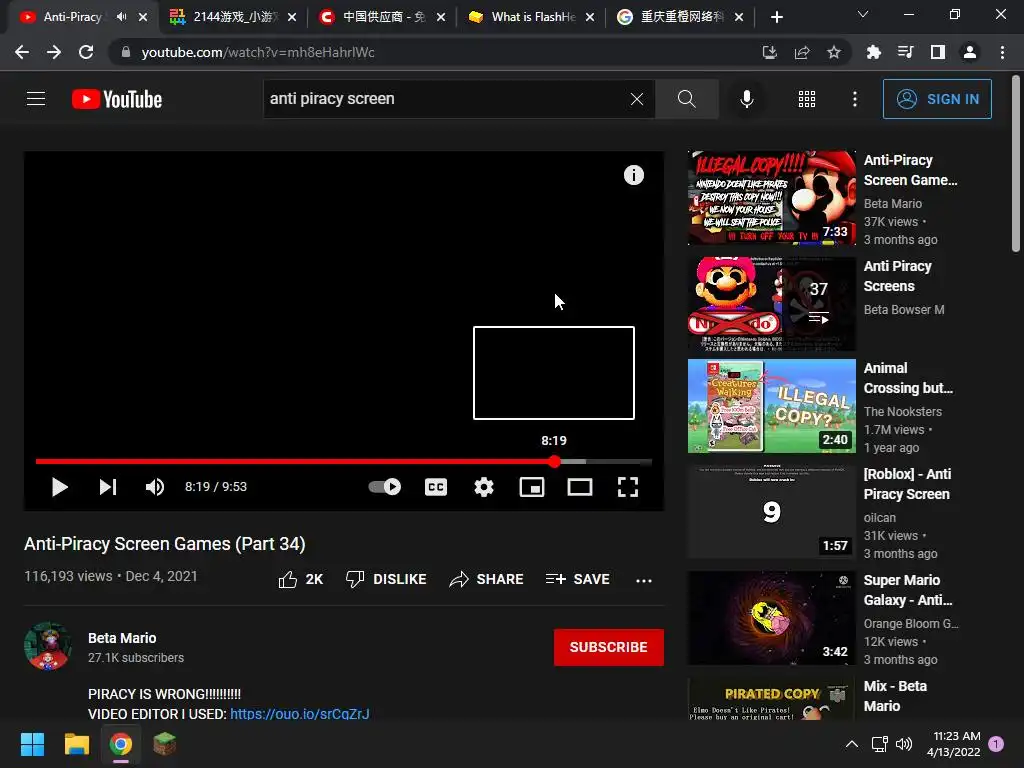Open the SHARE dialog
The height and width of the screenshot is (768, 1024).
point(486,579)
